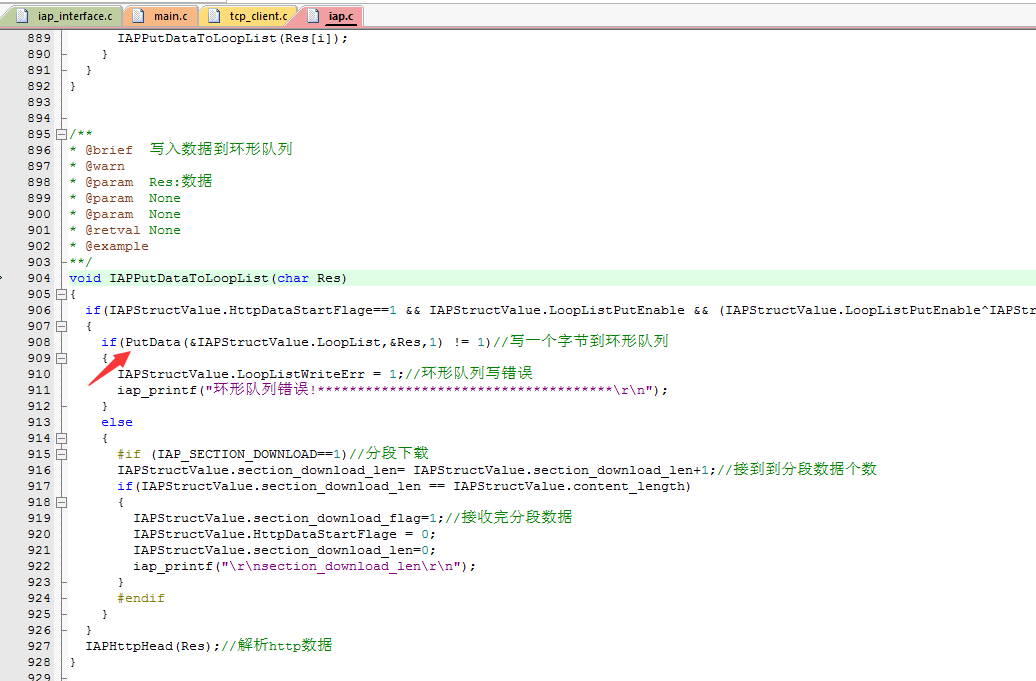Click comment '//分段下载' on line 915

click(389, 454)
